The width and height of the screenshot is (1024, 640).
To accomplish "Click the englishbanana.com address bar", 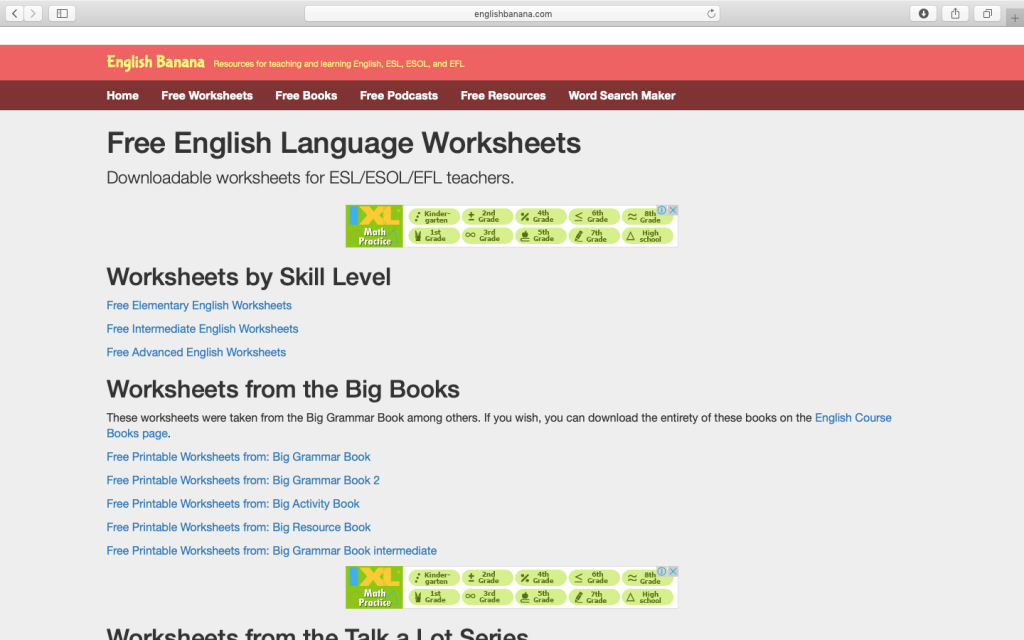I will point(512,14).
